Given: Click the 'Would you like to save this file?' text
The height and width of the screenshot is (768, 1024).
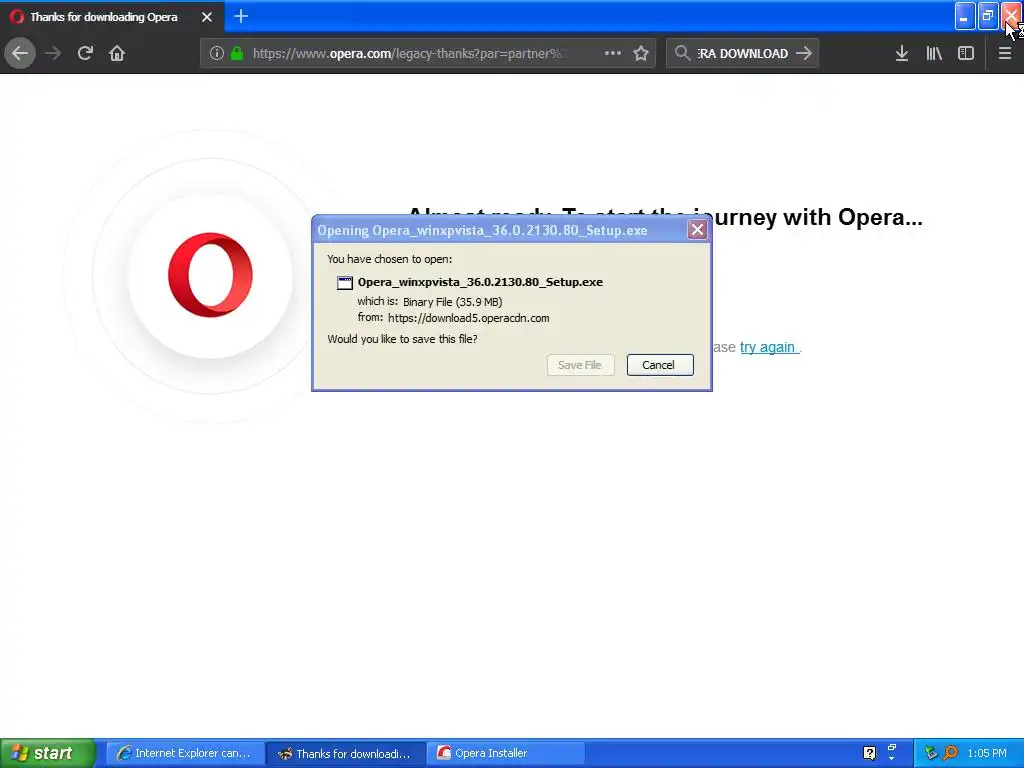Looking at the screenshot, I should (x=402, y=339).
